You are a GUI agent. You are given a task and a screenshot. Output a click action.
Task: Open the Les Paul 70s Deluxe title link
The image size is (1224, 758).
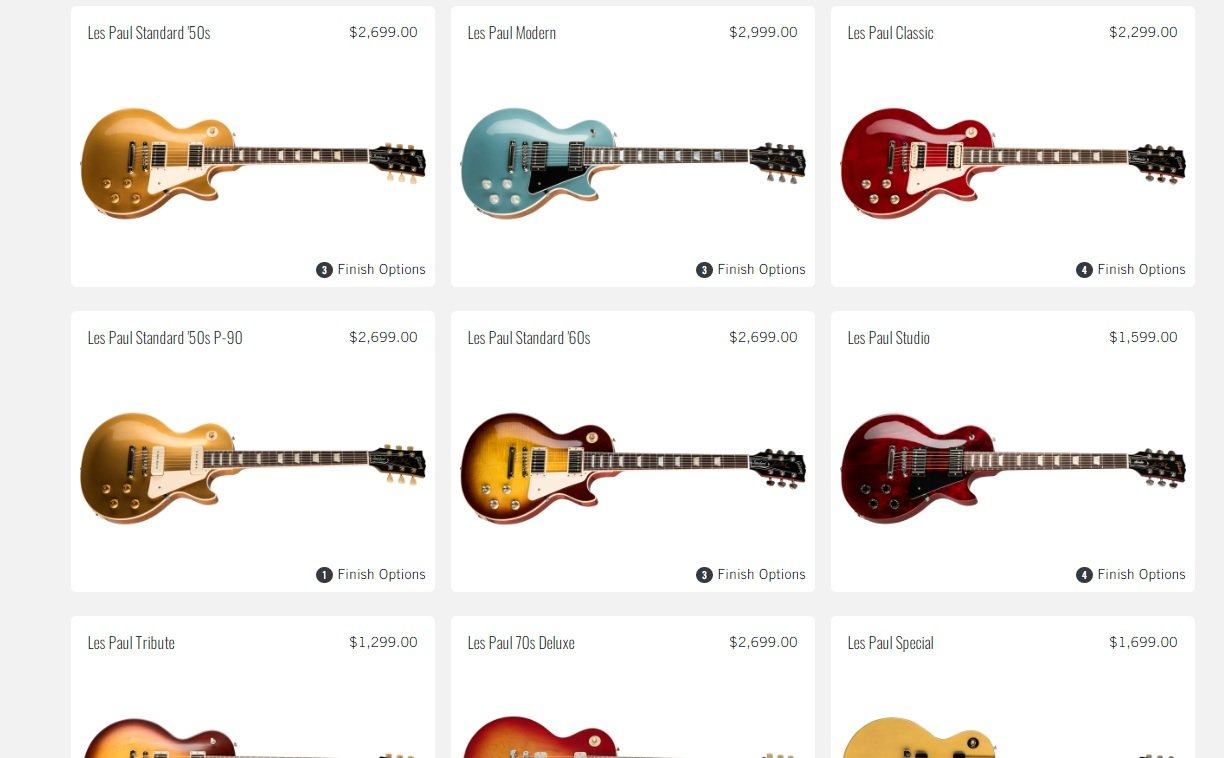[x=521, y=643]
